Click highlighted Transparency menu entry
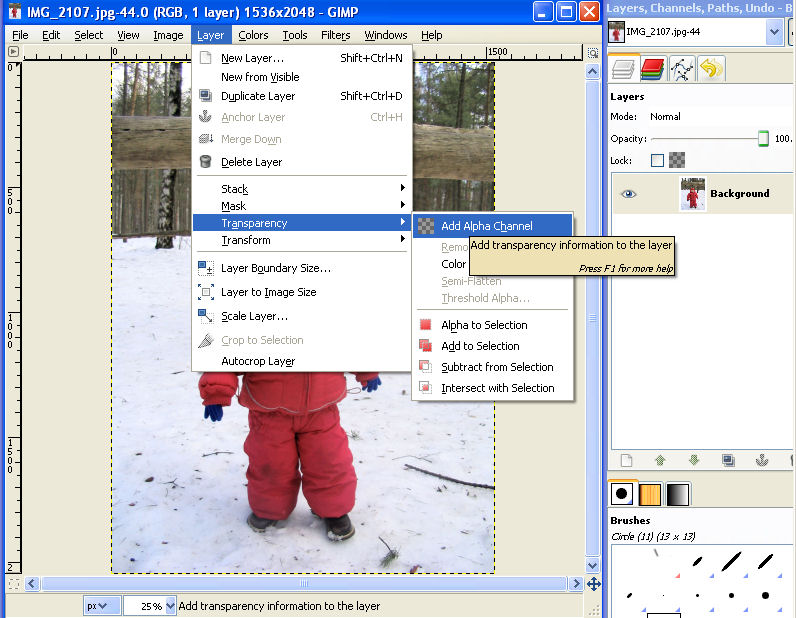This screenshot has height=618, width=796. click(x=302, y=223)
